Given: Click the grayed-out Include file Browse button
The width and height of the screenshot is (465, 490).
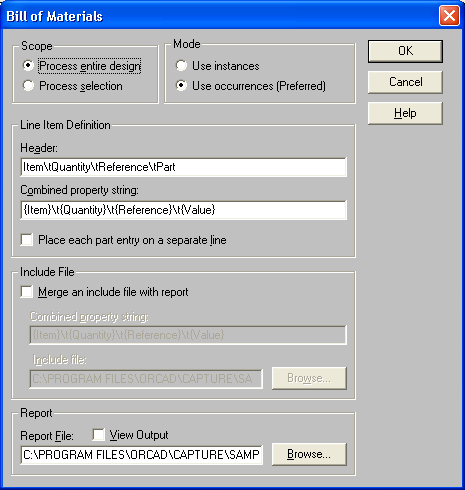Looking at the screenshot, I should [309, 378].
